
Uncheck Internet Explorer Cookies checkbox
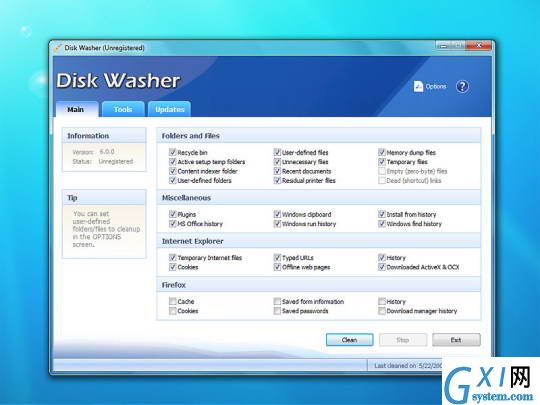[173, 267]
